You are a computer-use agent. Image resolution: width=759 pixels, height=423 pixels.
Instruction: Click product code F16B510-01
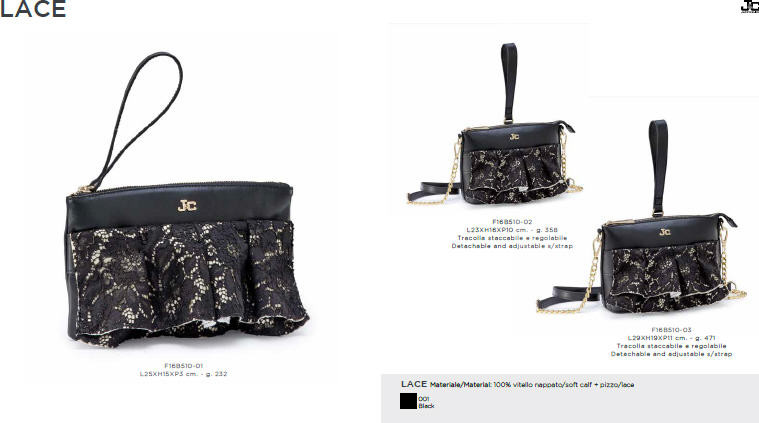coord(183,366)
